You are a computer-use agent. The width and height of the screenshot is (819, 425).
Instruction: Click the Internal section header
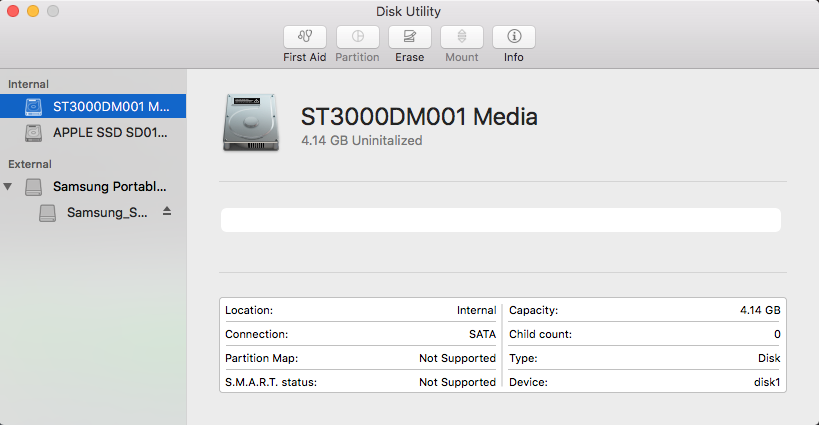[x=28, y=84]
